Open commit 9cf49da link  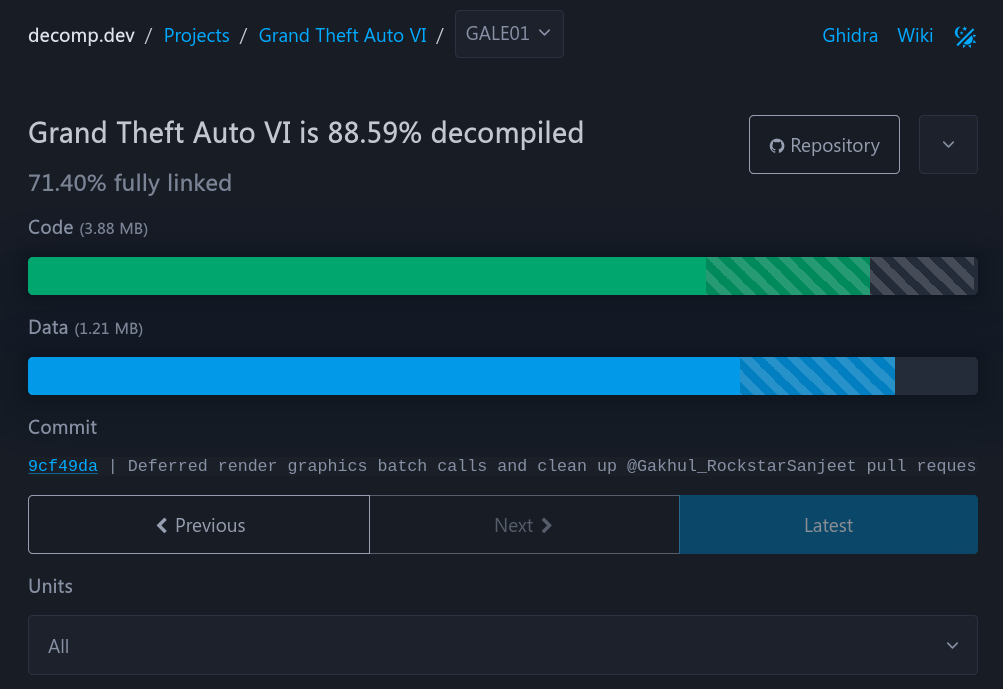tap(63, 466)
